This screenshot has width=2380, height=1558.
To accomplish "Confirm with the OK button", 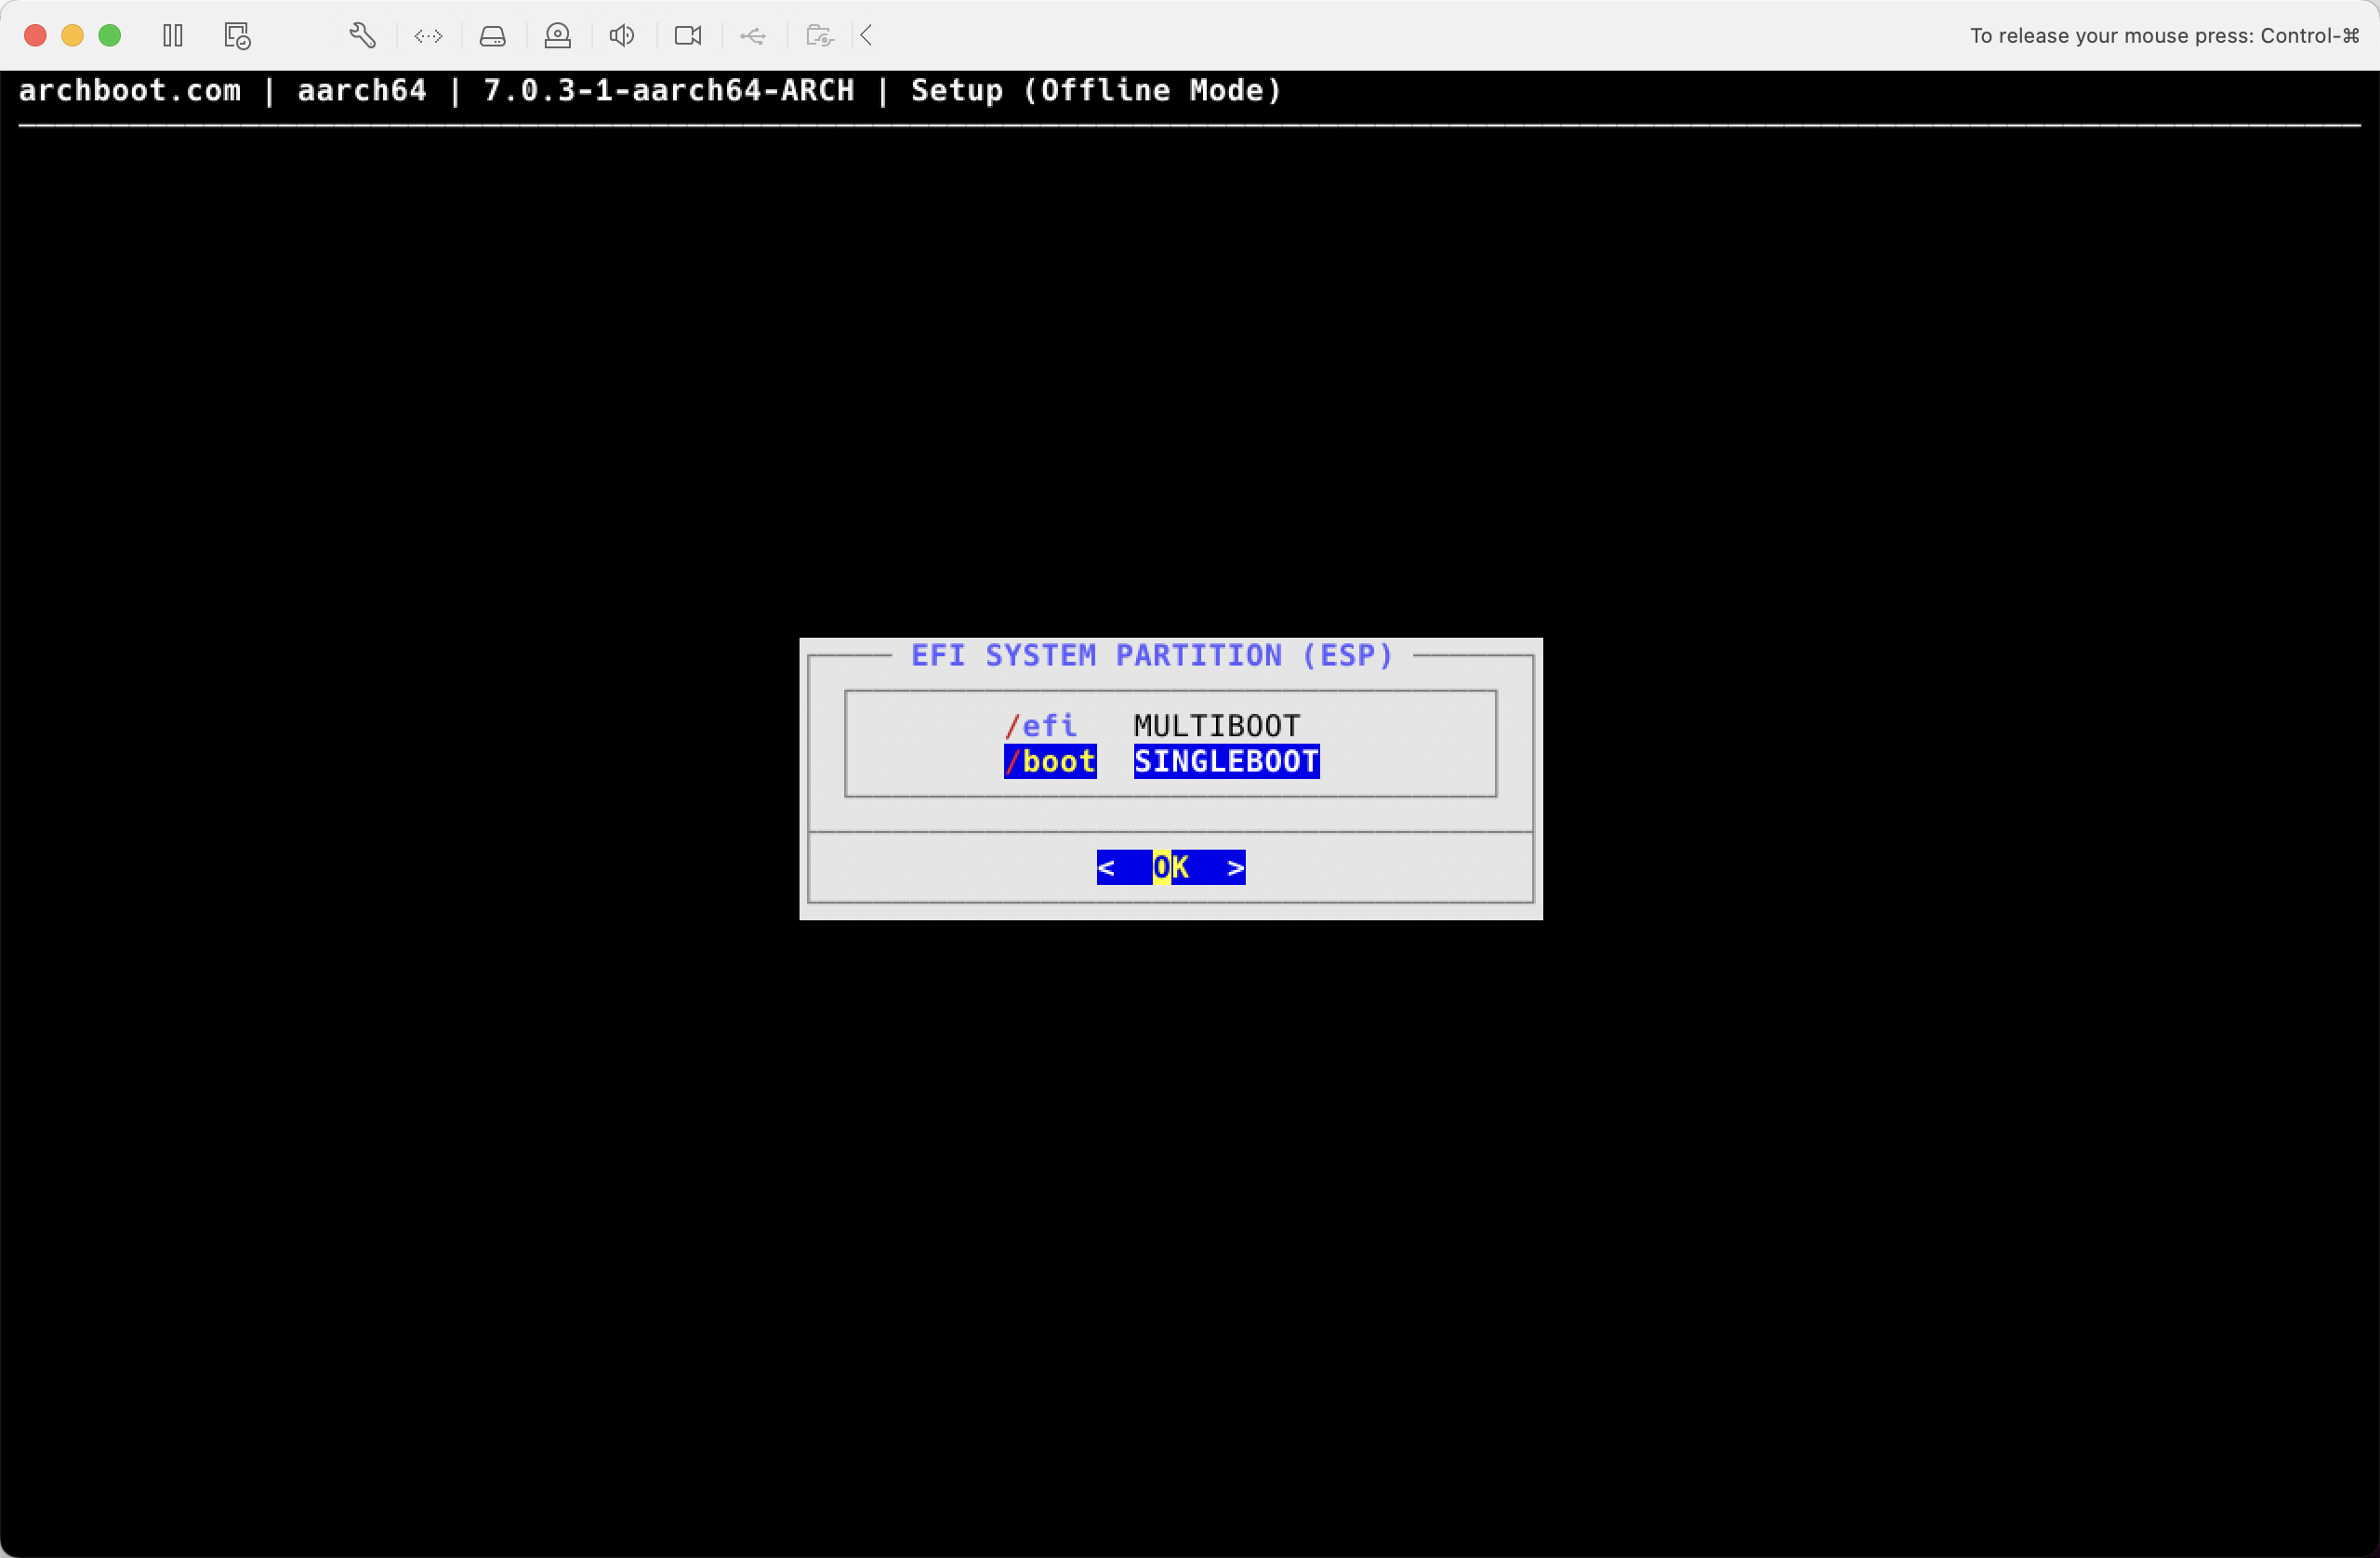I will 1171,867.
